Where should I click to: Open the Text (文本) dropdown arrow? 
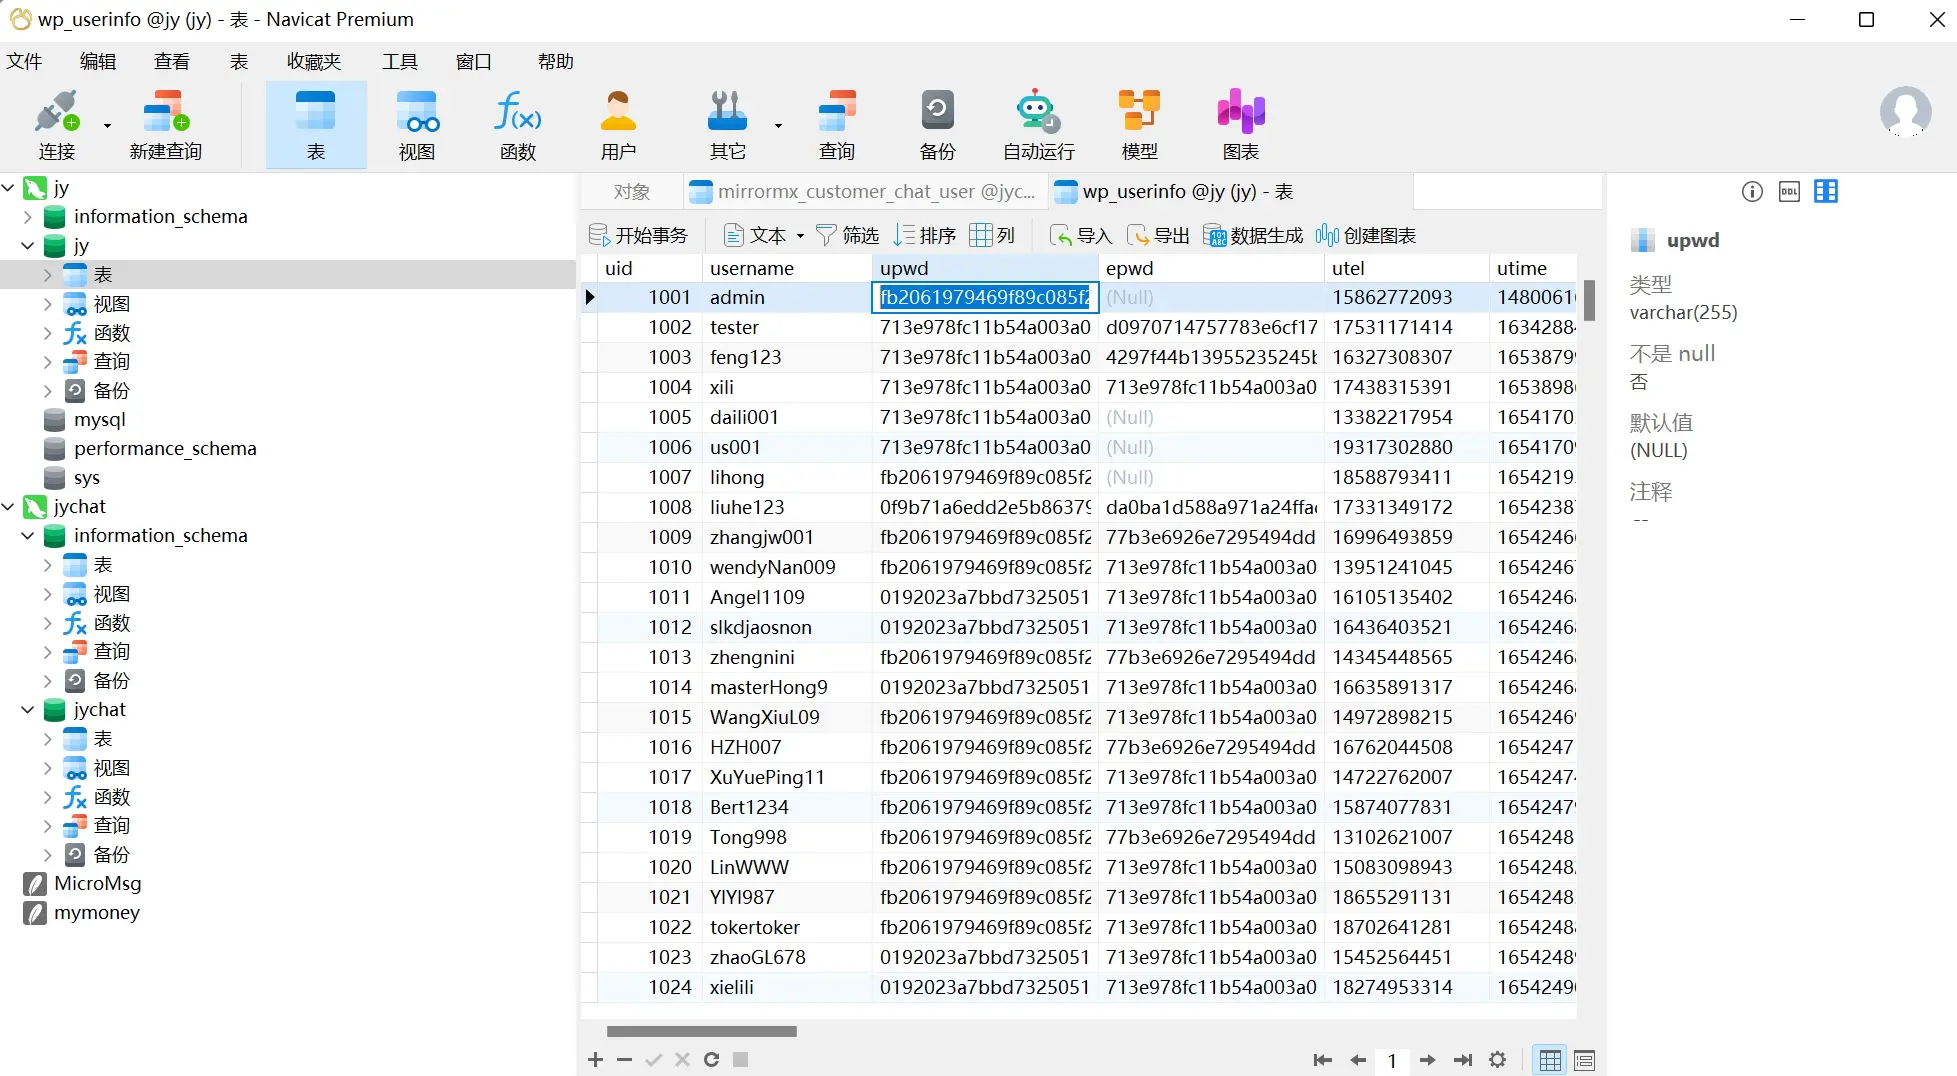tap(800, 236)
